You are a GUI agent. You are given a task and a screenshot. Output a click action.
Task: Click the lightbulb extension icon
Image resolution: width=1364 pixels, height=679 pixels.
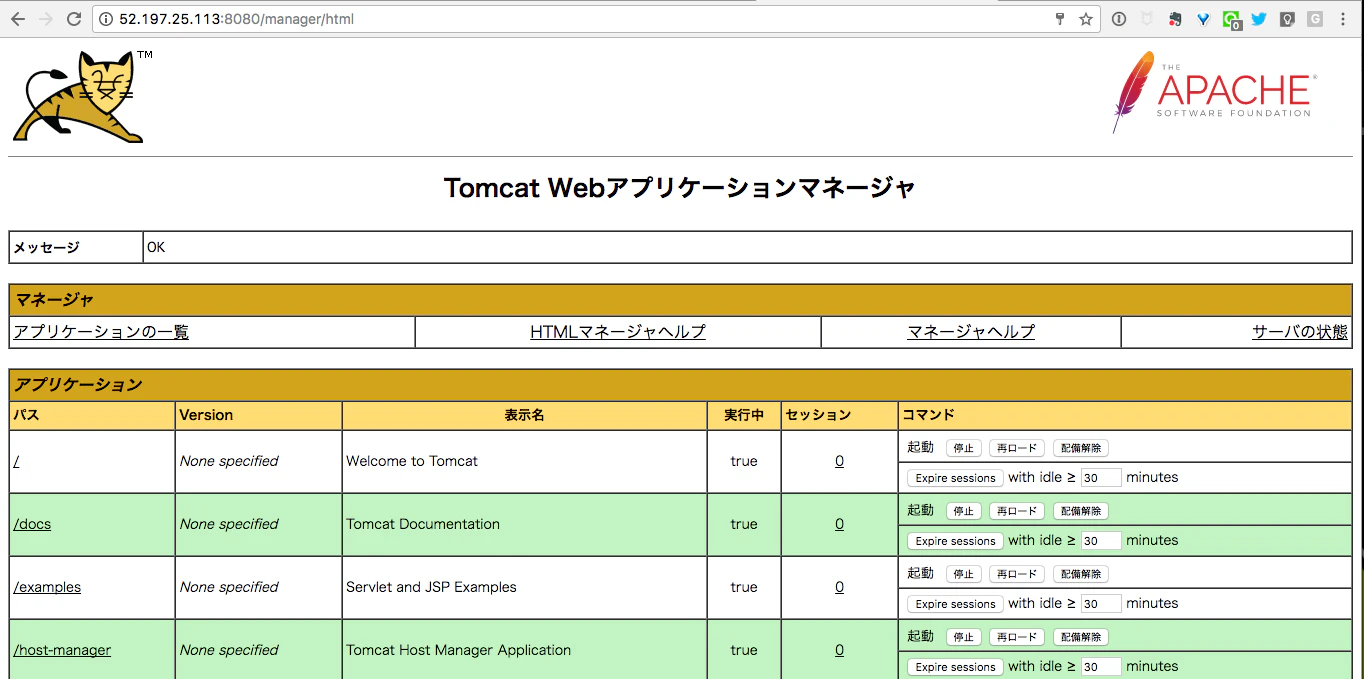click(x=1287, y=19)
